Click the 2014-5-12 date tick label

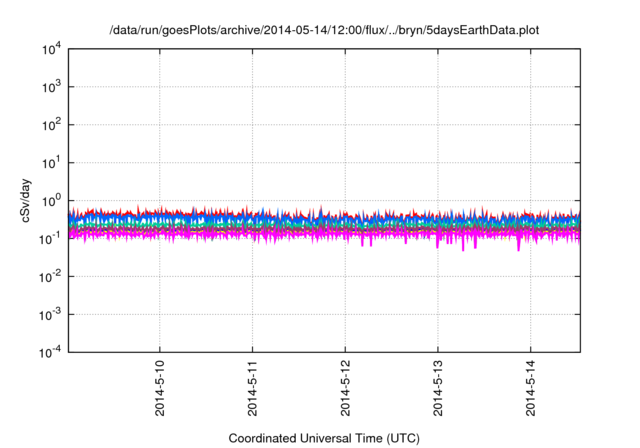click(x=345, y=388)
